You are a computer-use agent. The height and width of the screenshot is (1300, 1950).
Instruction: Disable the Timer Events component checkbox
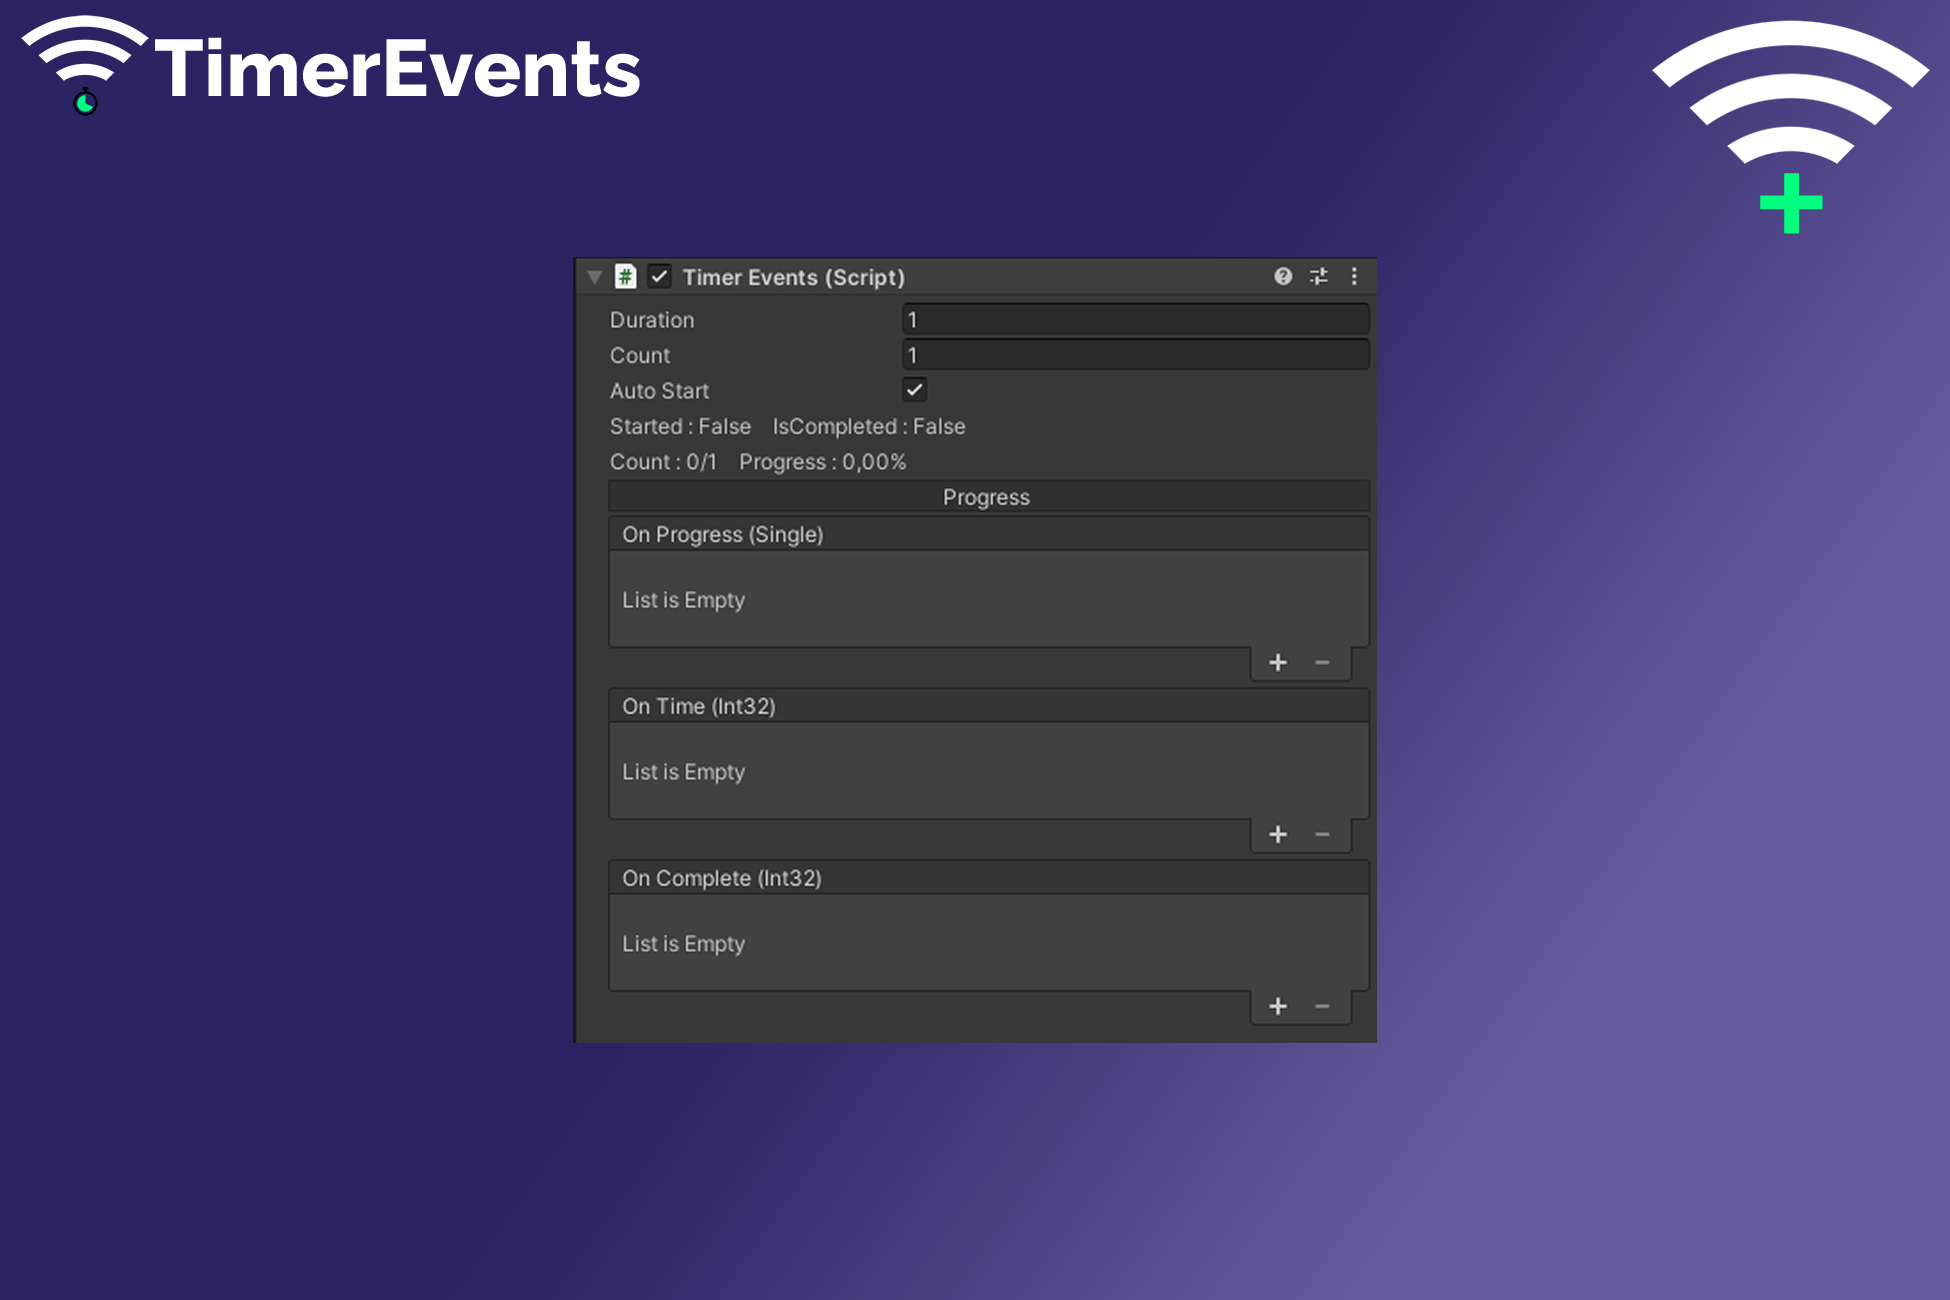(659, 277)
